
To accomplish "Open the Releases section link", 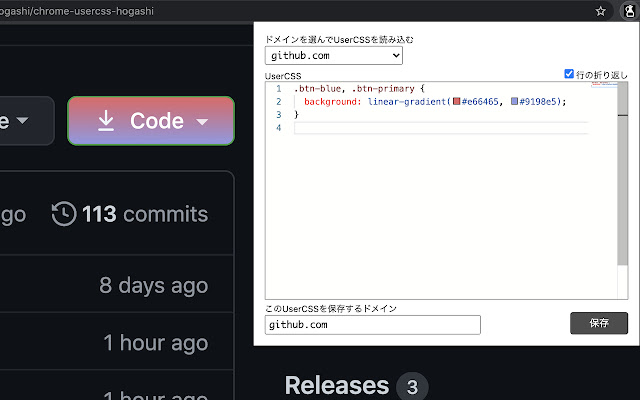I will [x=336, y=386].
